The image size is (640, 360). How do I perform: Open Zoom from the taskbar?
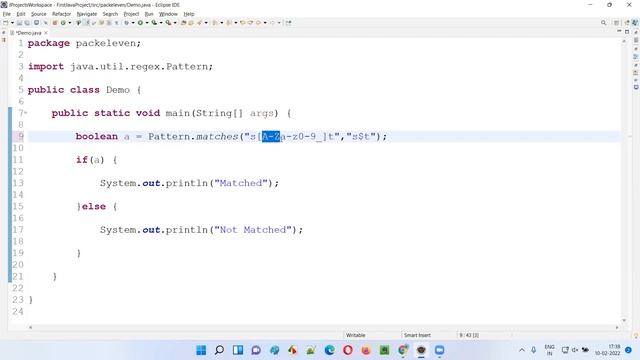(x=440, y=350)
